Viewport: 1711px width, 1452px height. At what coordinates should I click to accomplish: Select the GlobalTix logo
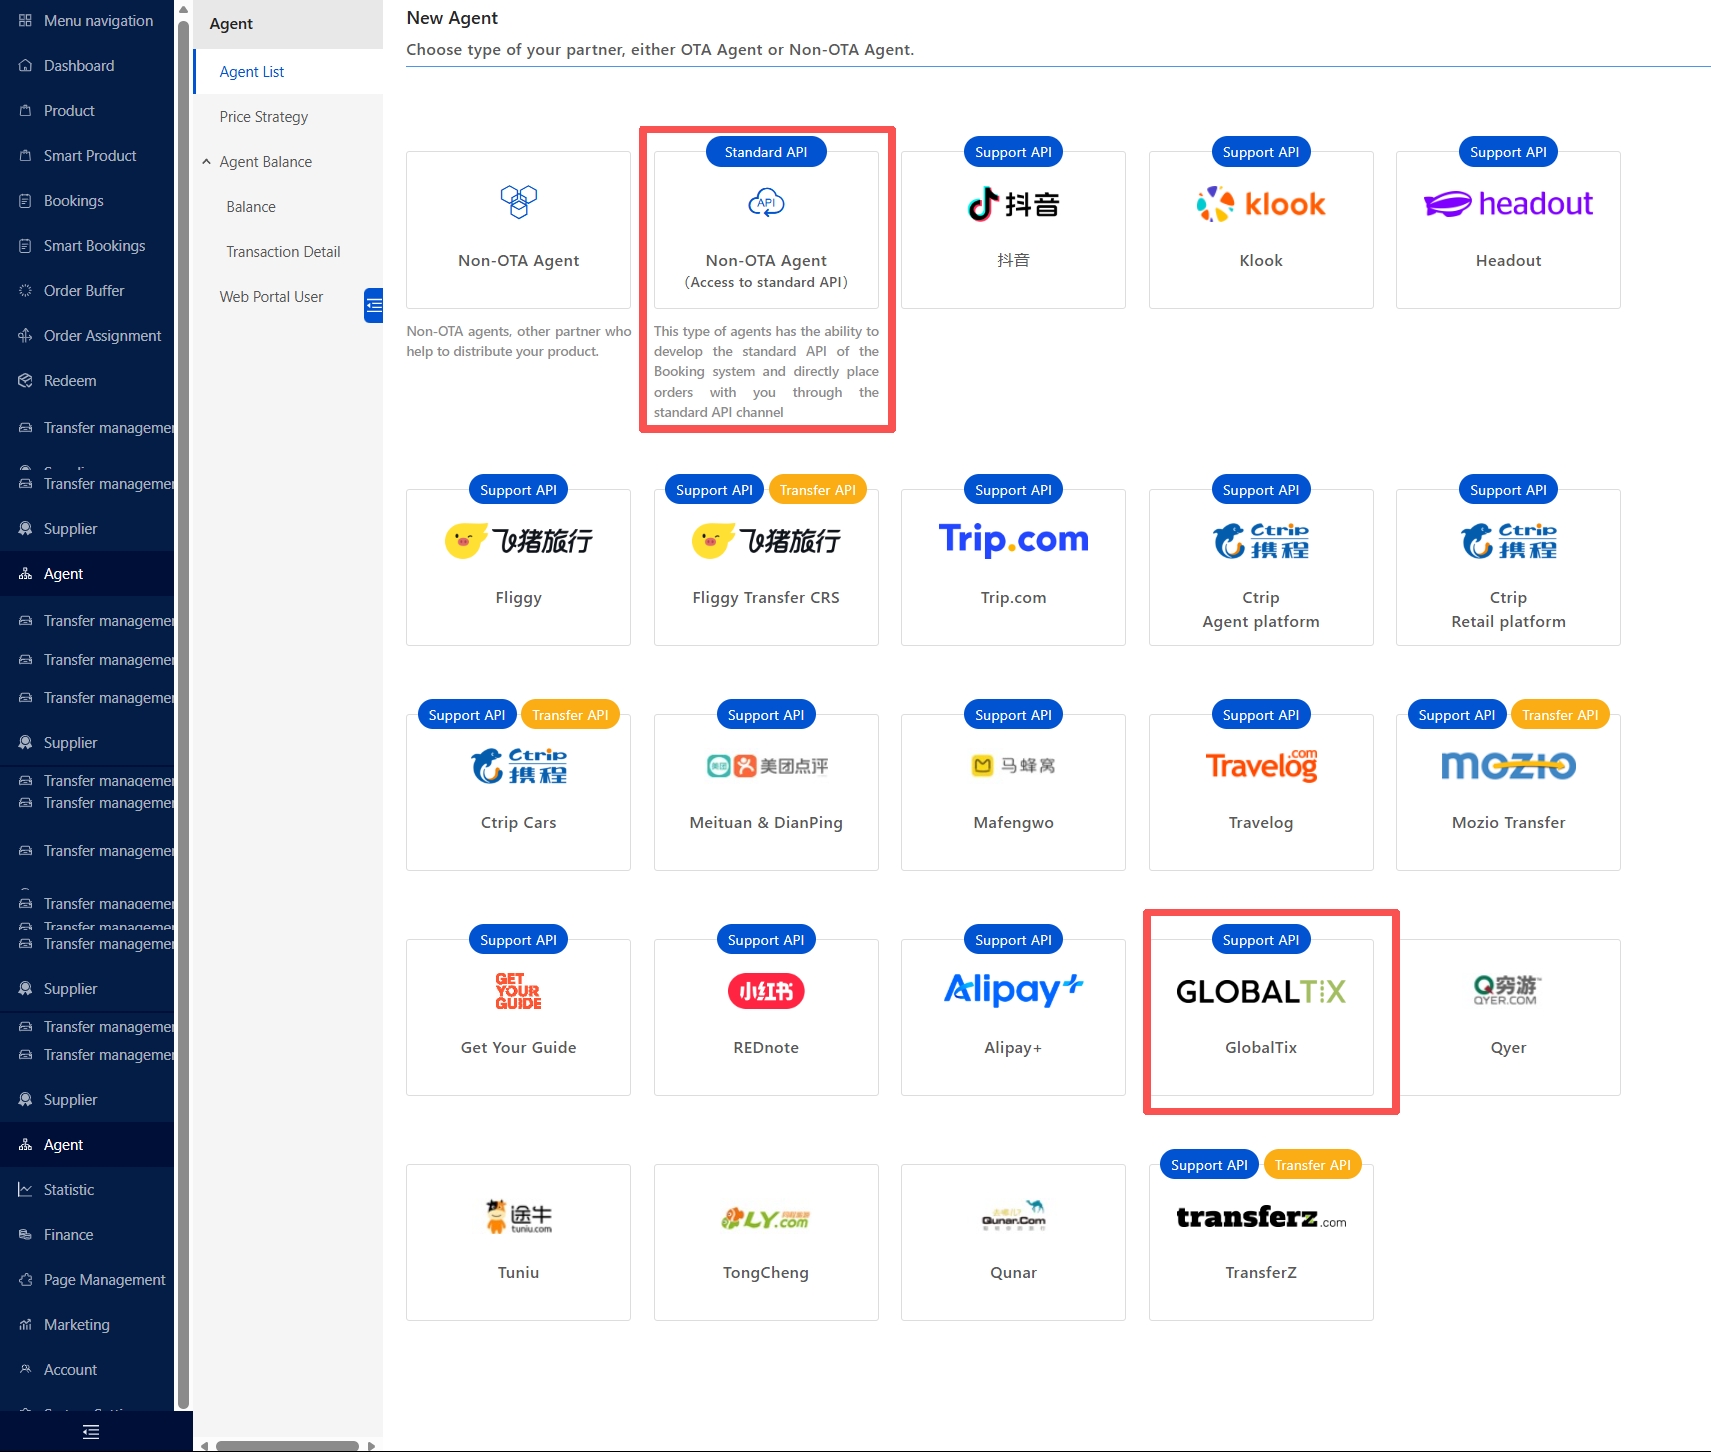[1261, 991]
